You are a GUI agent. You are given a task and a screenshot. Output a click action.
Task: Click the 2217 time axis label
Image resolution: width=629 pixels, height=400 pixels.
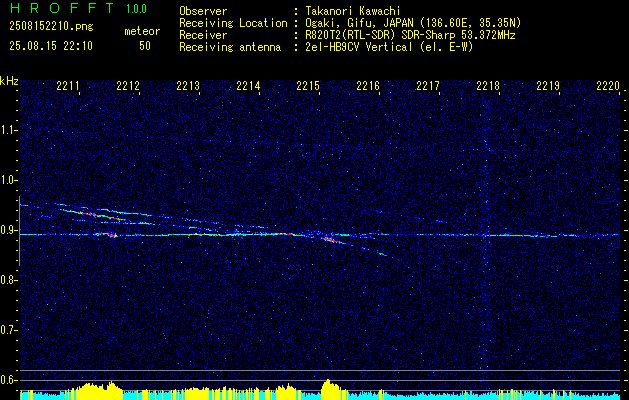[428, 85]
